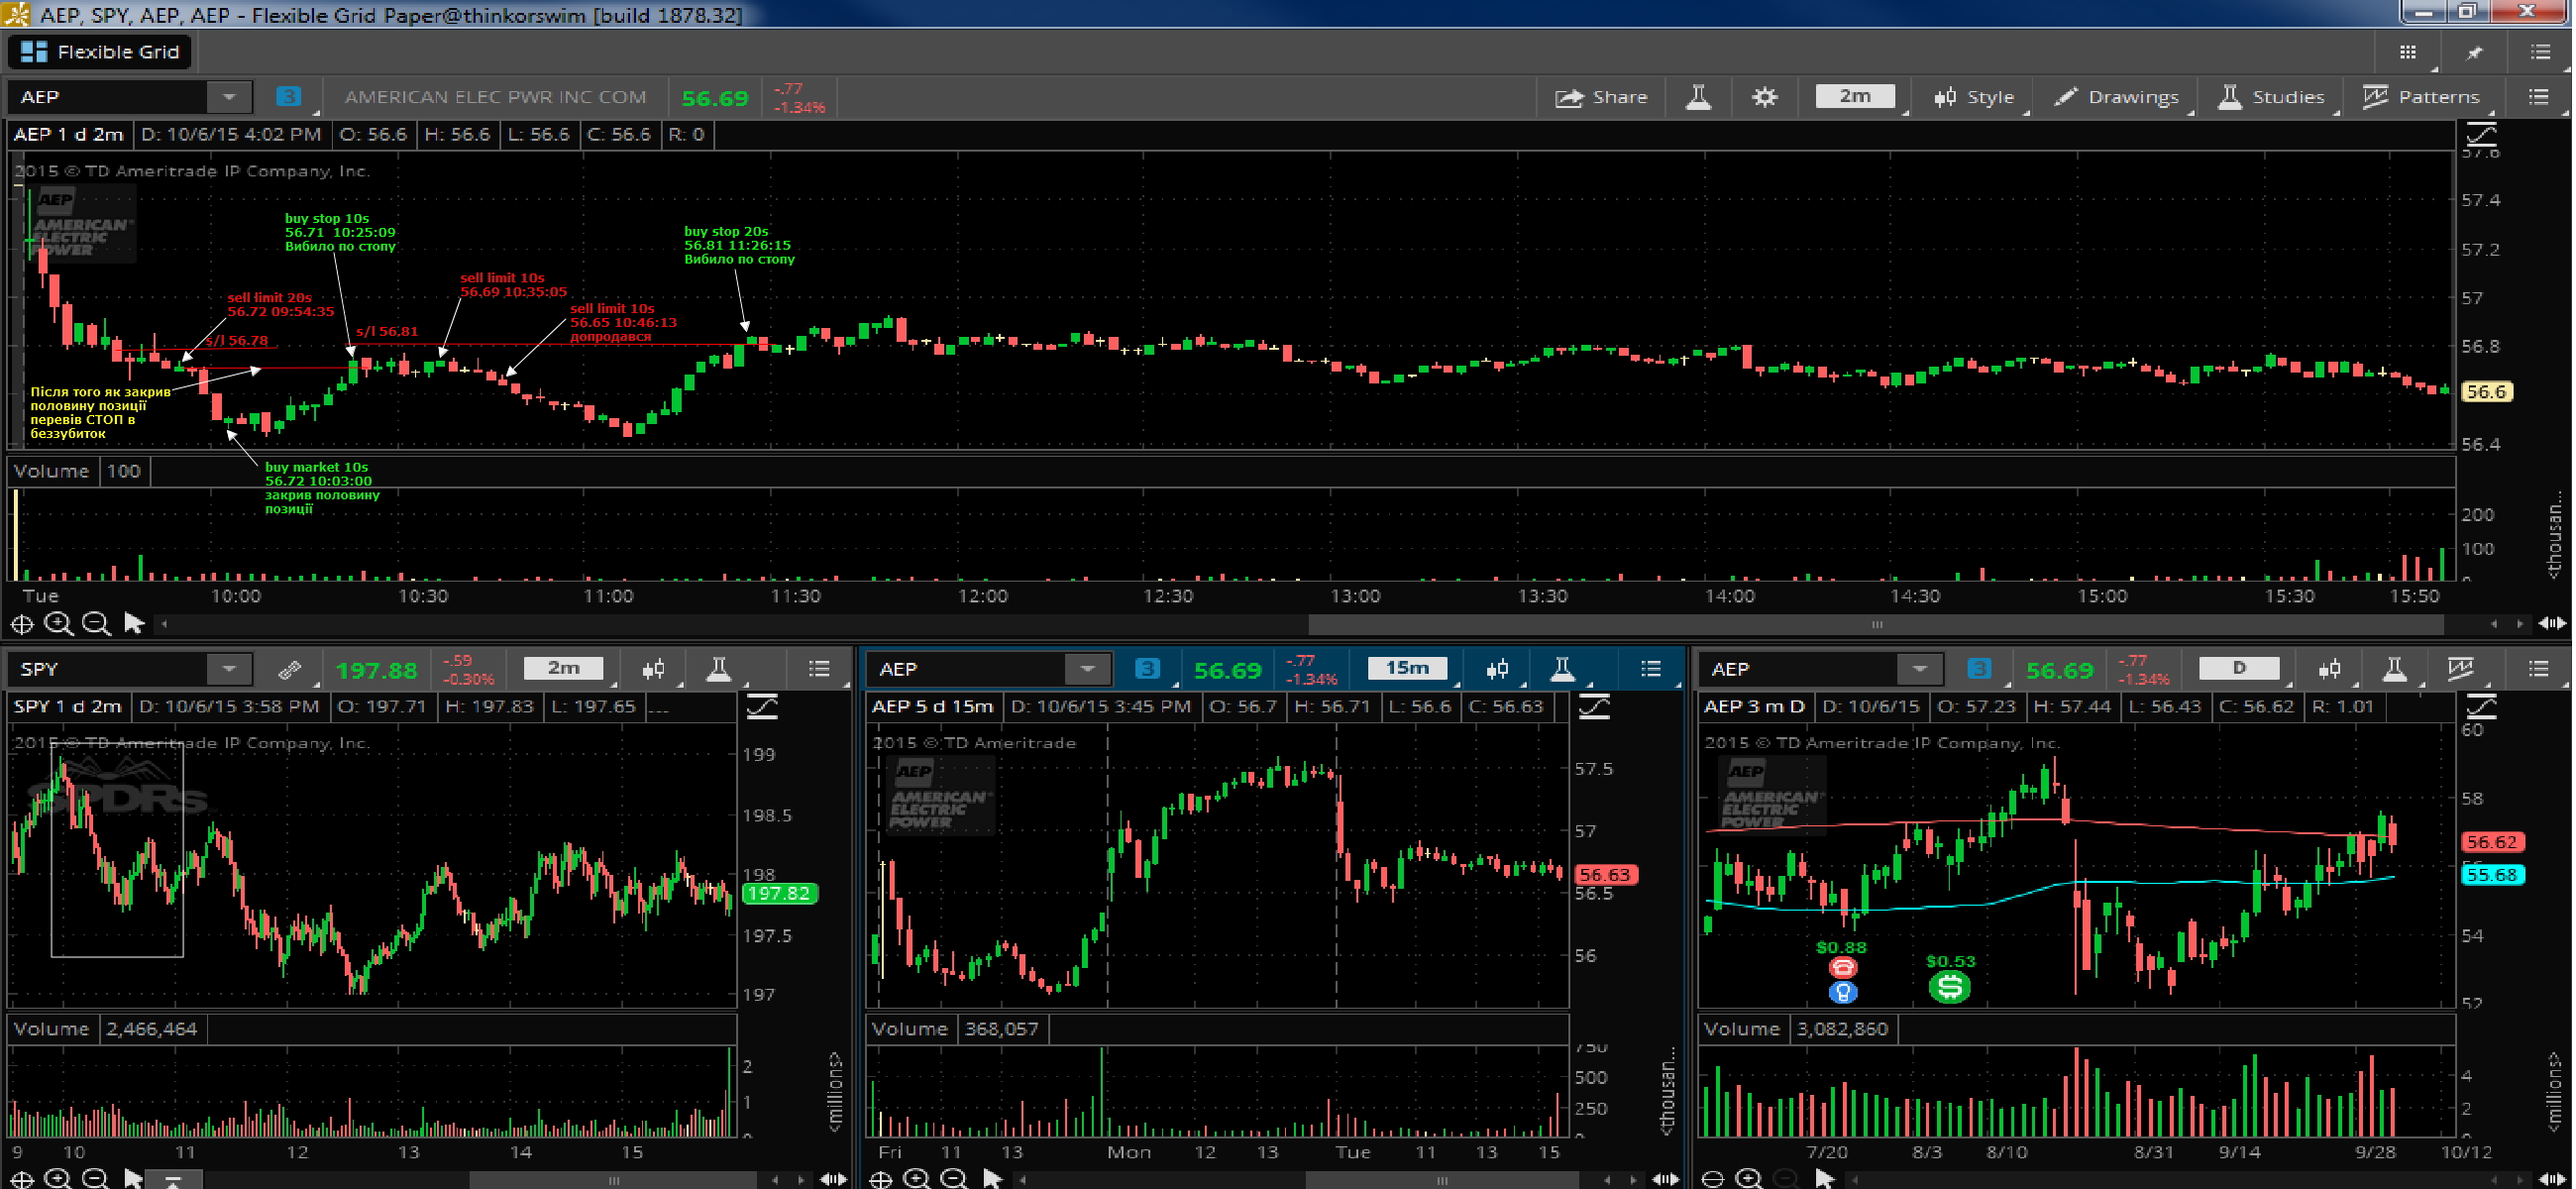Select pointer cursor tool on main chart
Image resolution: width=2576 pixels, height=1189 pixels.
(x=133, y=624)
